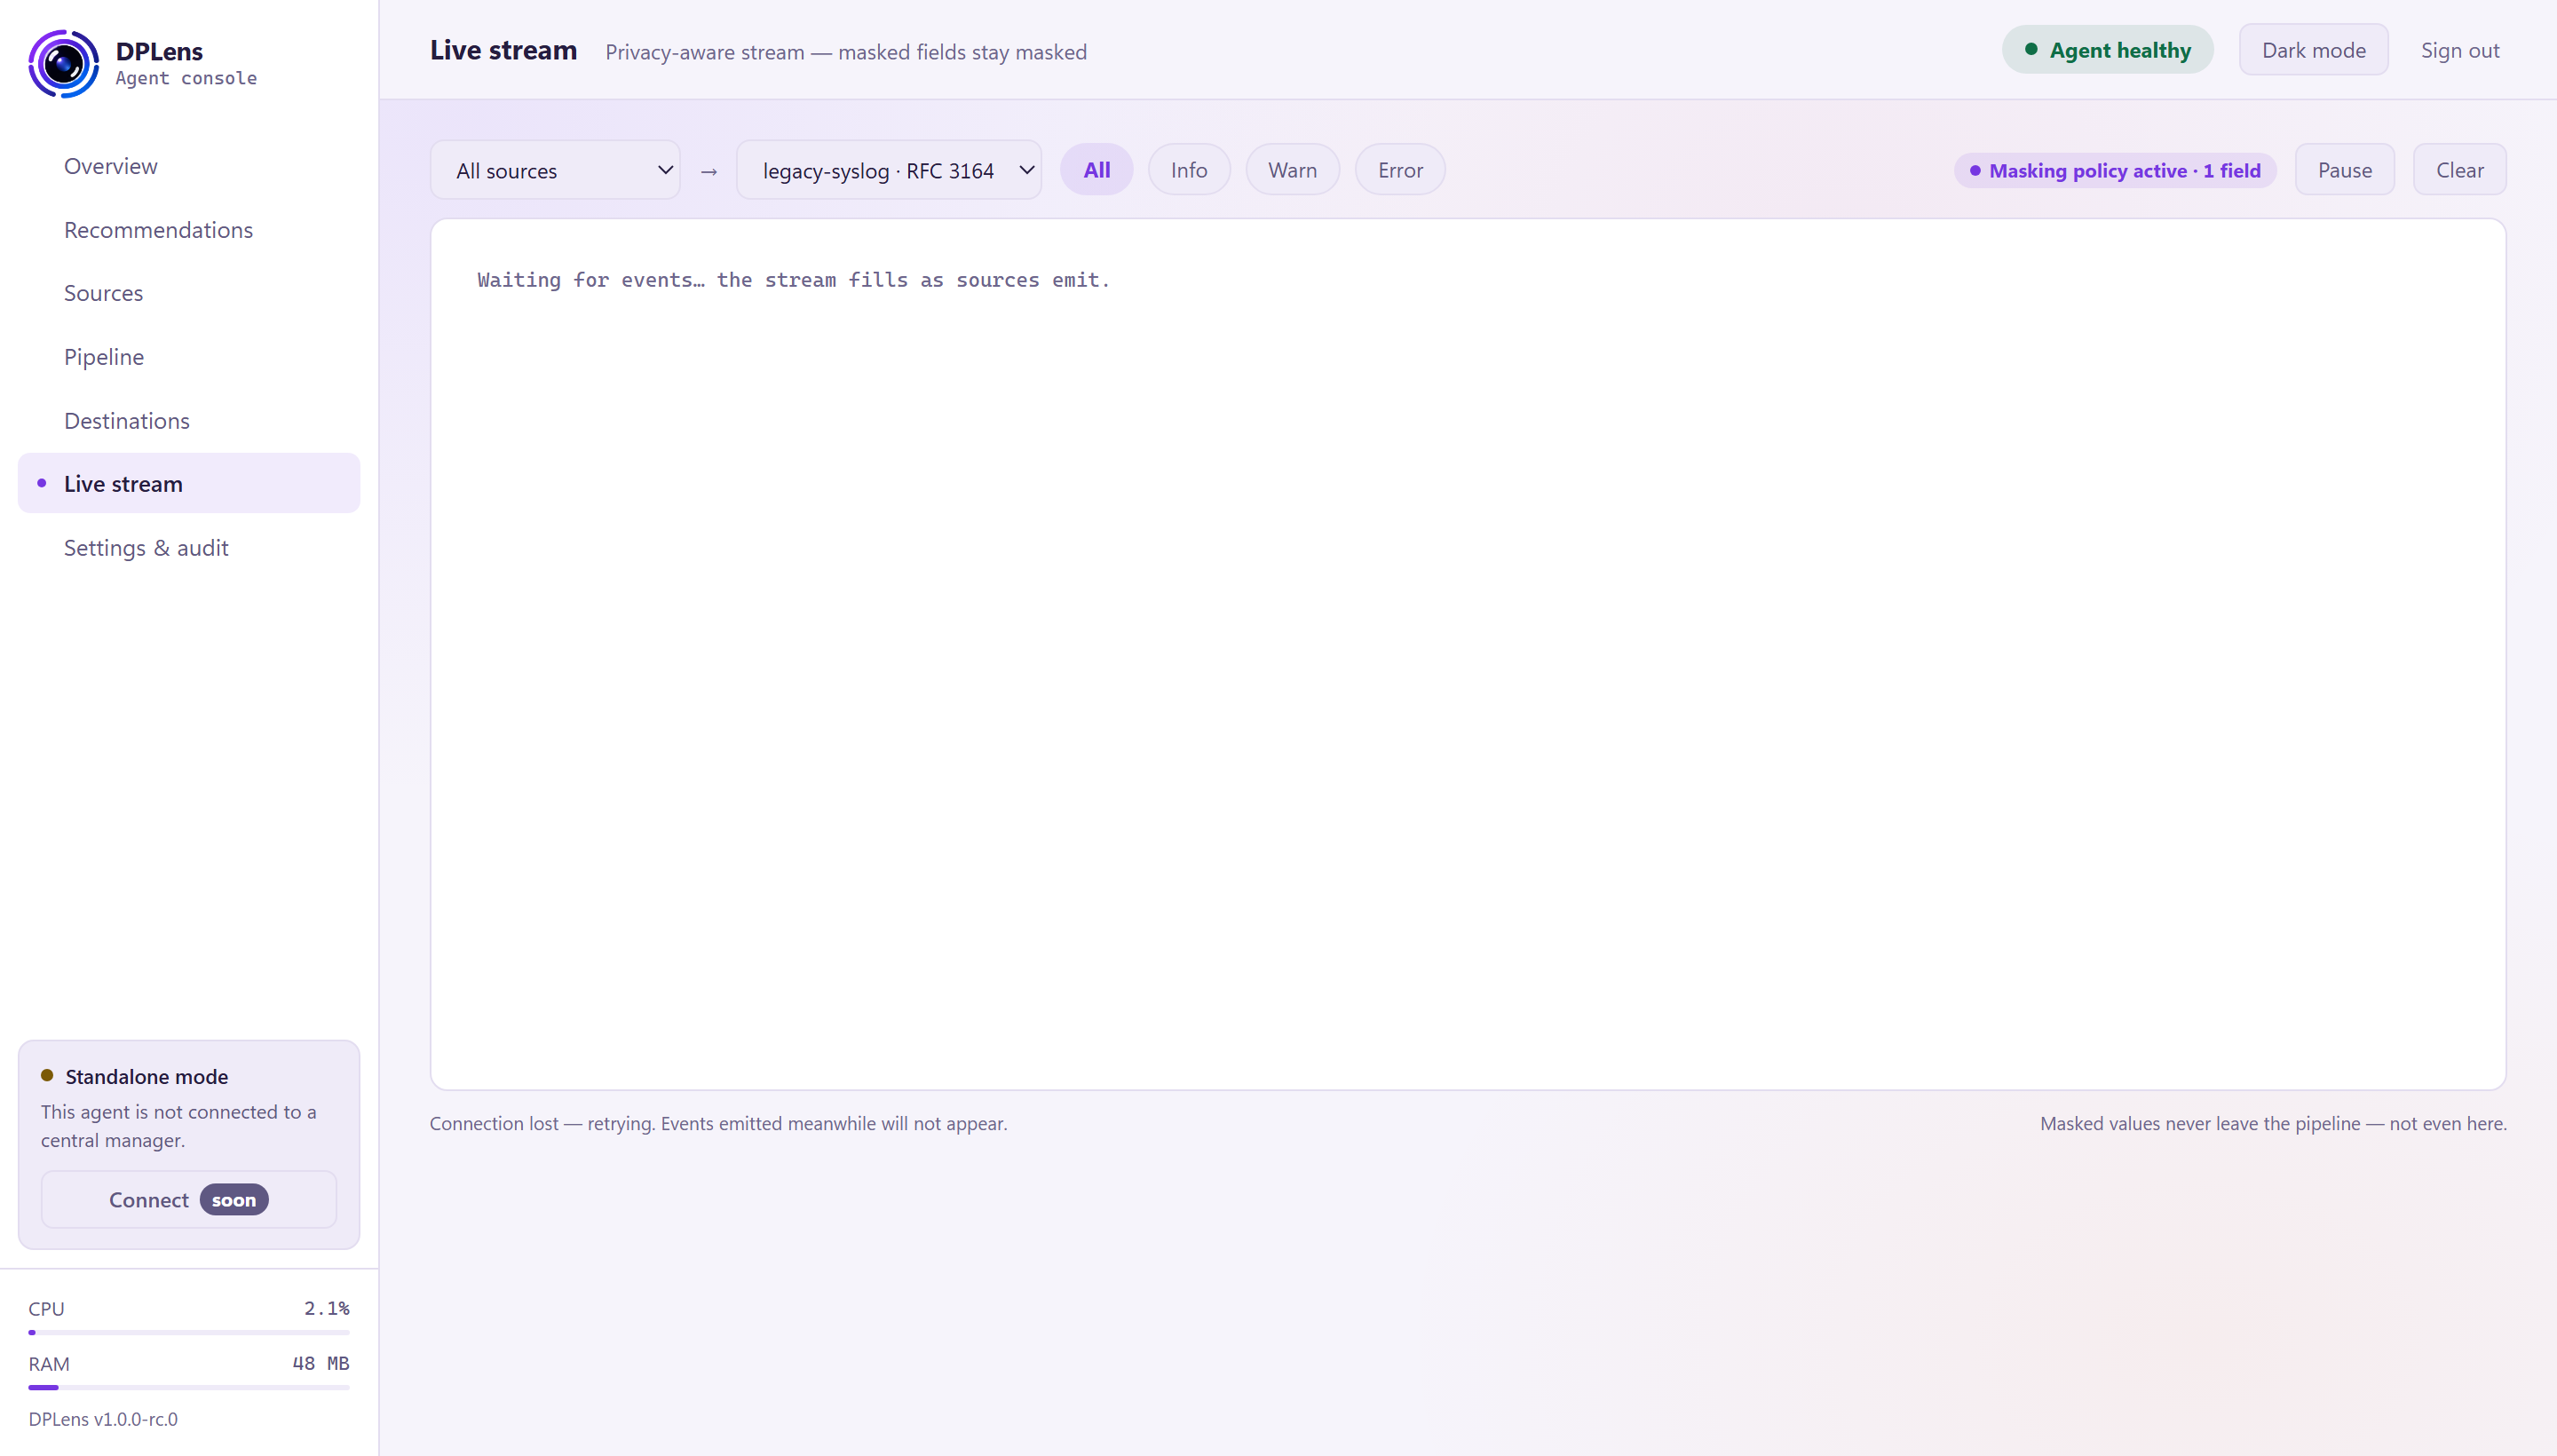Viewport: 2557px width, 1456px height.
Task: Click 'This agent is not connected' description
Action: 178,1126
